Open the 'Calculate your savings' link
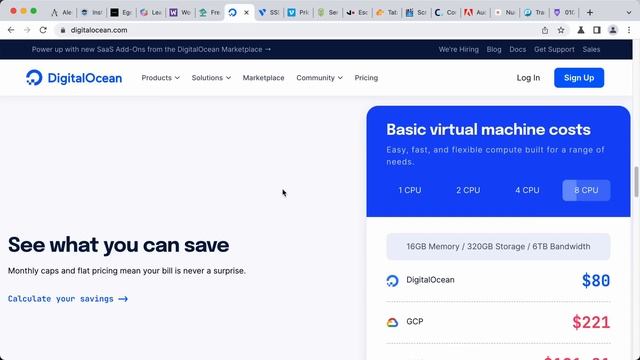This screenshot has height=360, width=640. point(68,299)
